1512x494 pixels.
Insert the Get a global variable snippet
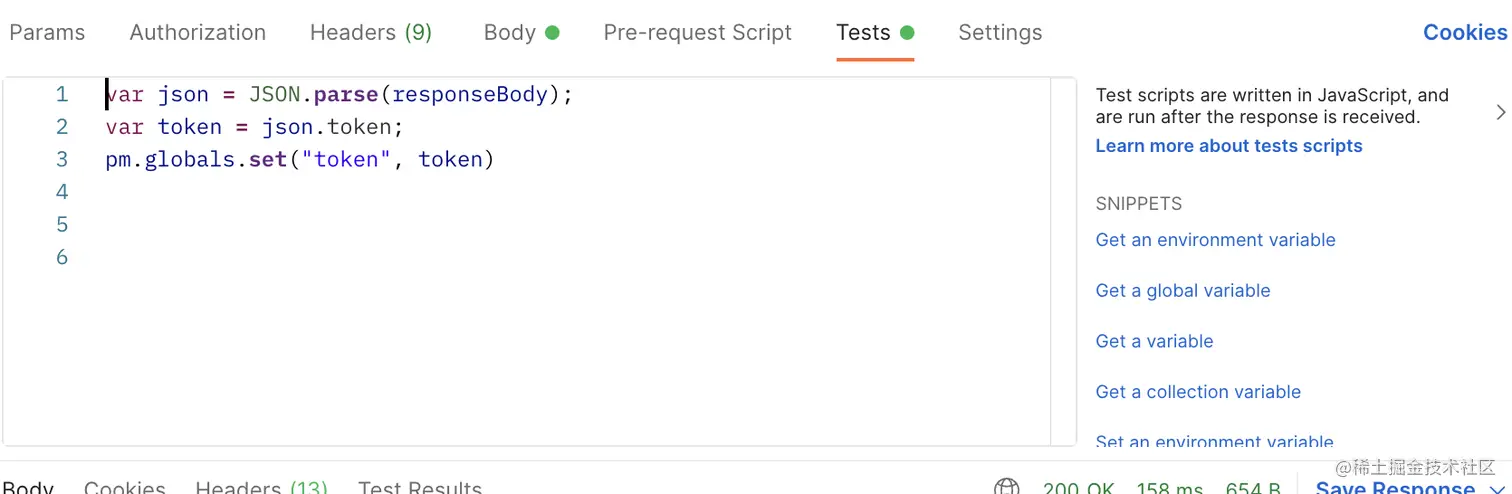pyautogui.click(x=1183, y=291)
